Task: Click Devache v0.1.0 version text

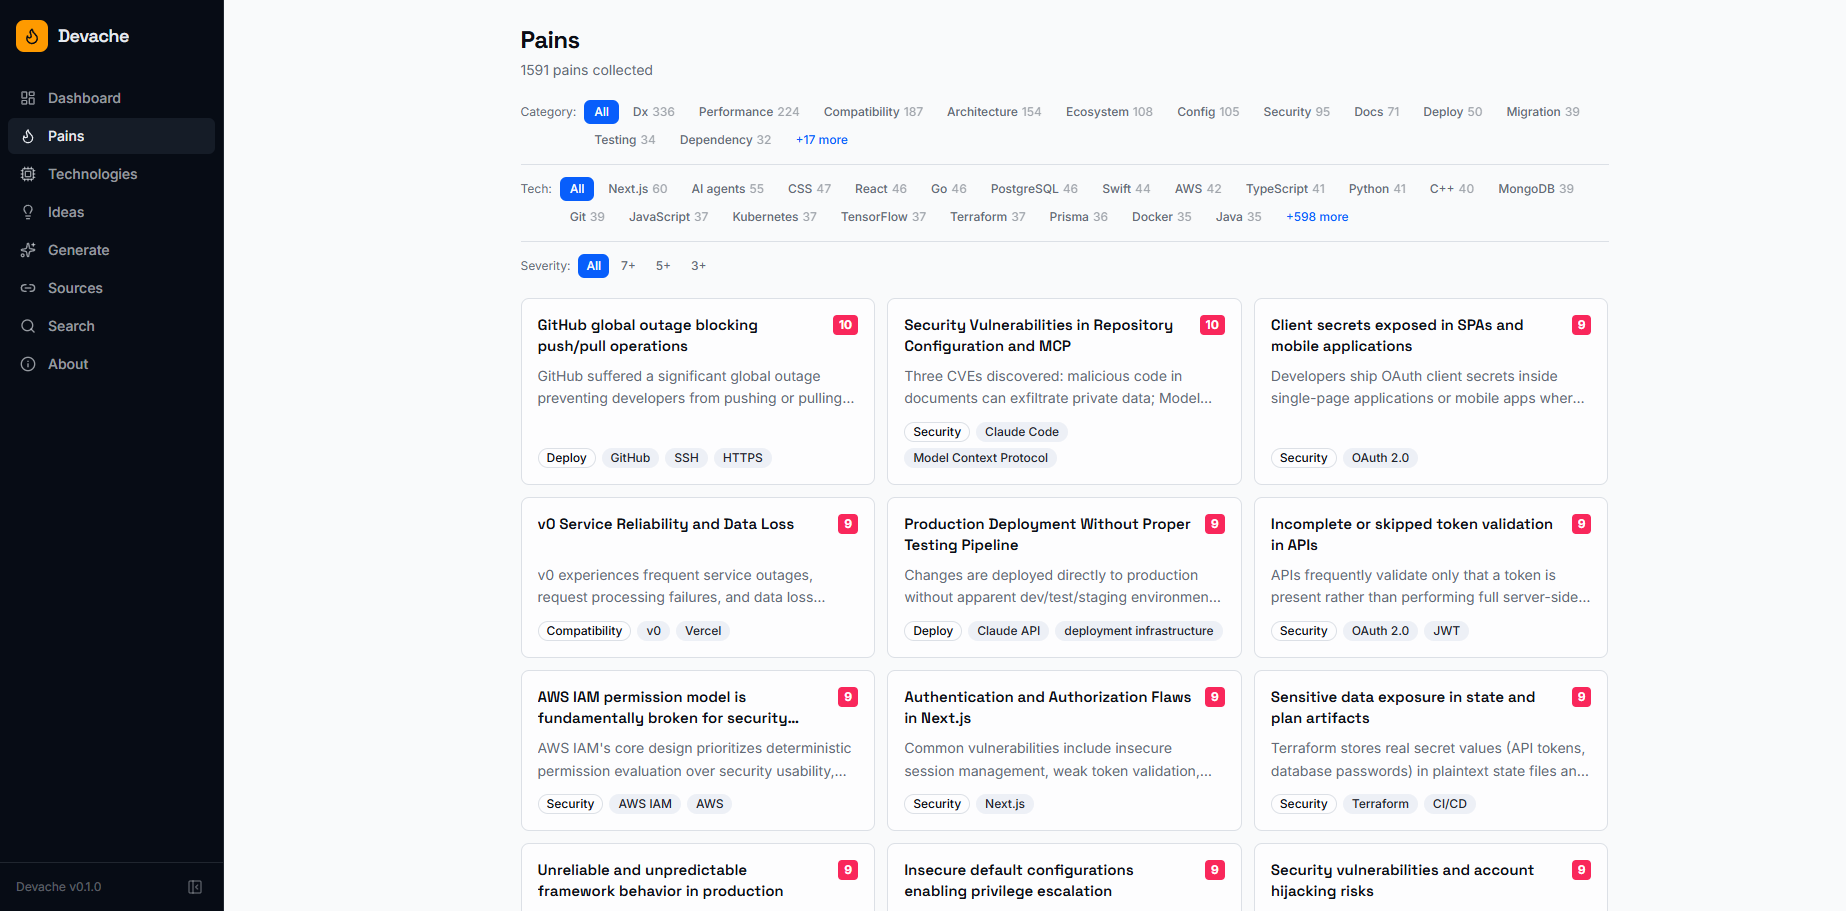Action: click(x=59, y=887)
